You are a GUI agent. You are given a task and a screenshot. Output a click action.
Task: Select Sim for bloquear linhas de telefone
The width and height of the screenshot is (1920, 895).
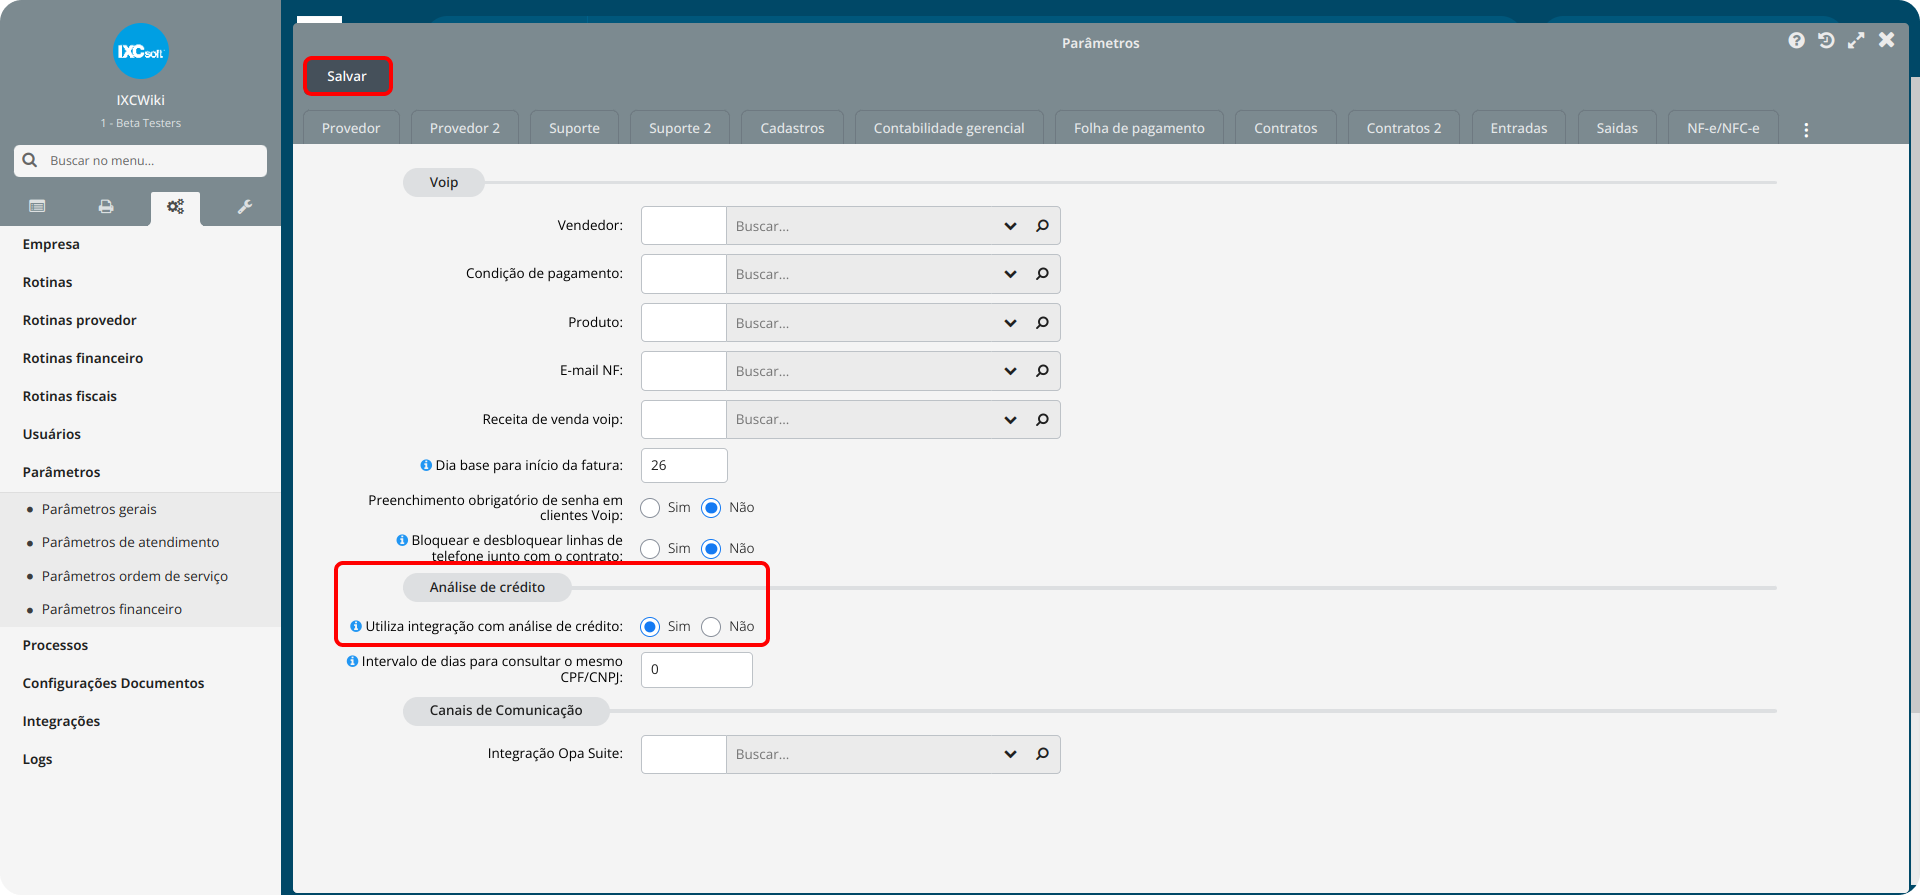[650, 549]
